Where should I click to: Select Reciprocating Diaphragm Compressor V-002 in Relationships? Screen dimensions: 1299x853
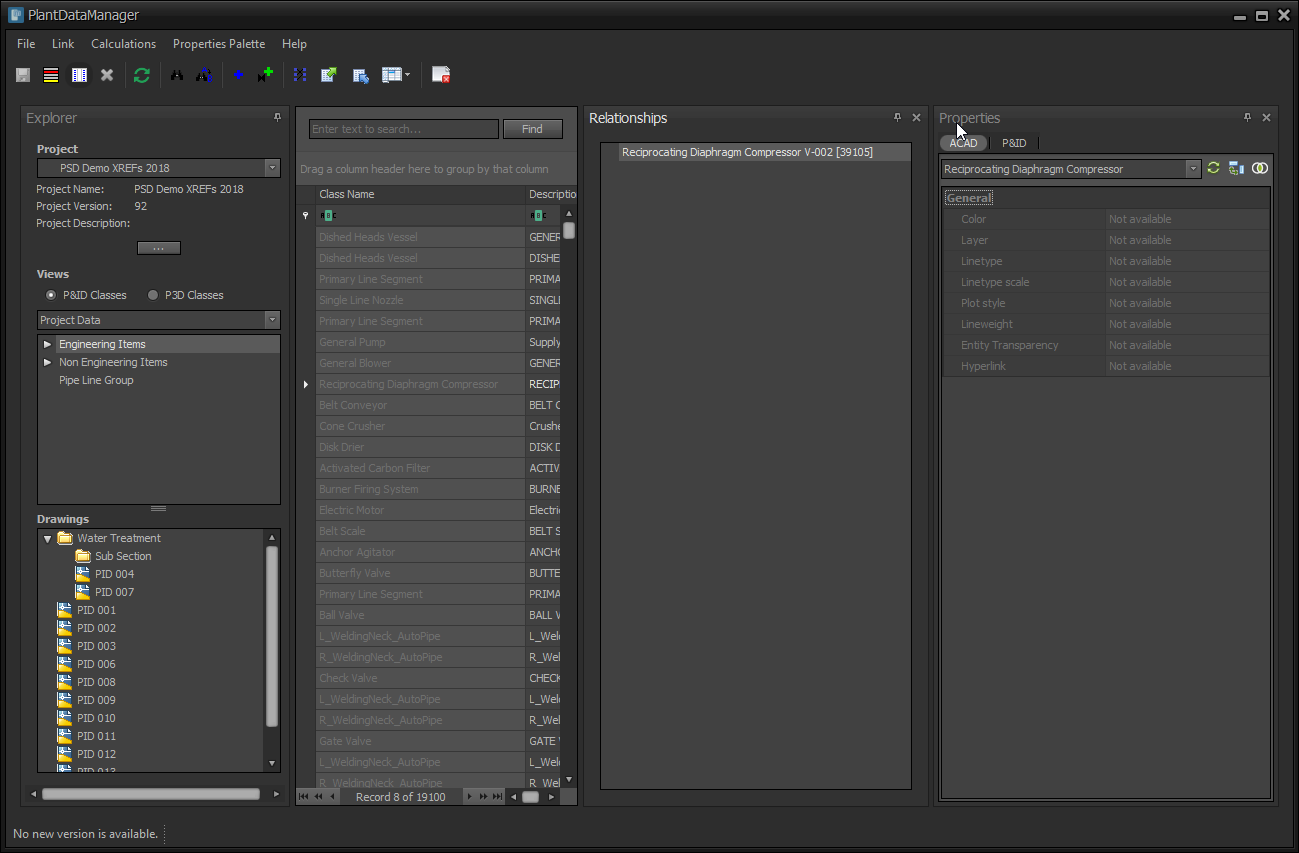tap(747, 153)
